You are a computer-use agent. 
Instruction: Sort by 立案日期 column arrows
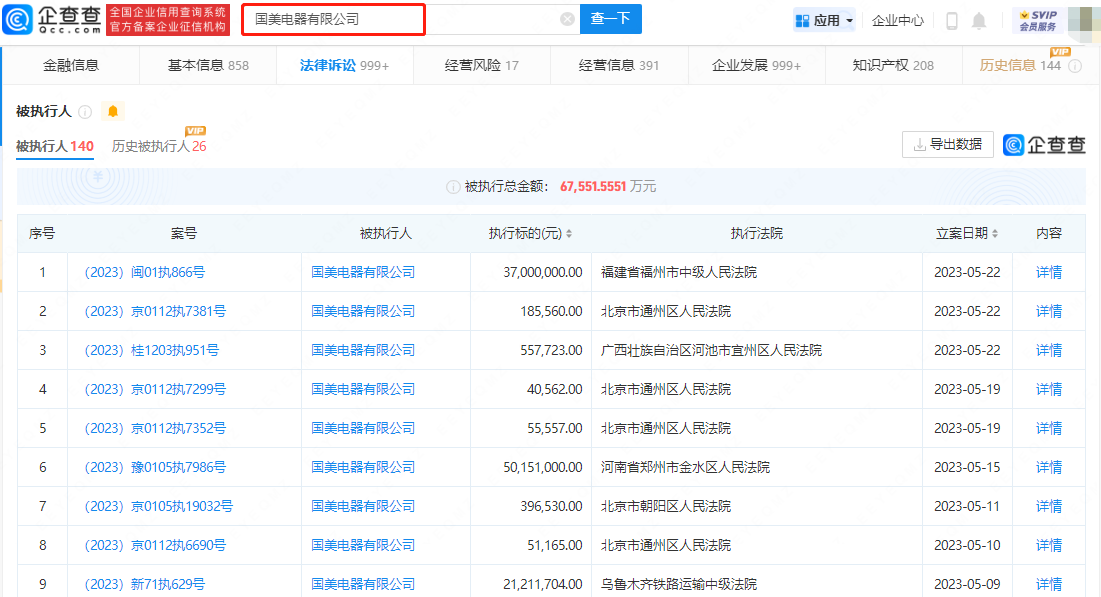pos(995,234)
